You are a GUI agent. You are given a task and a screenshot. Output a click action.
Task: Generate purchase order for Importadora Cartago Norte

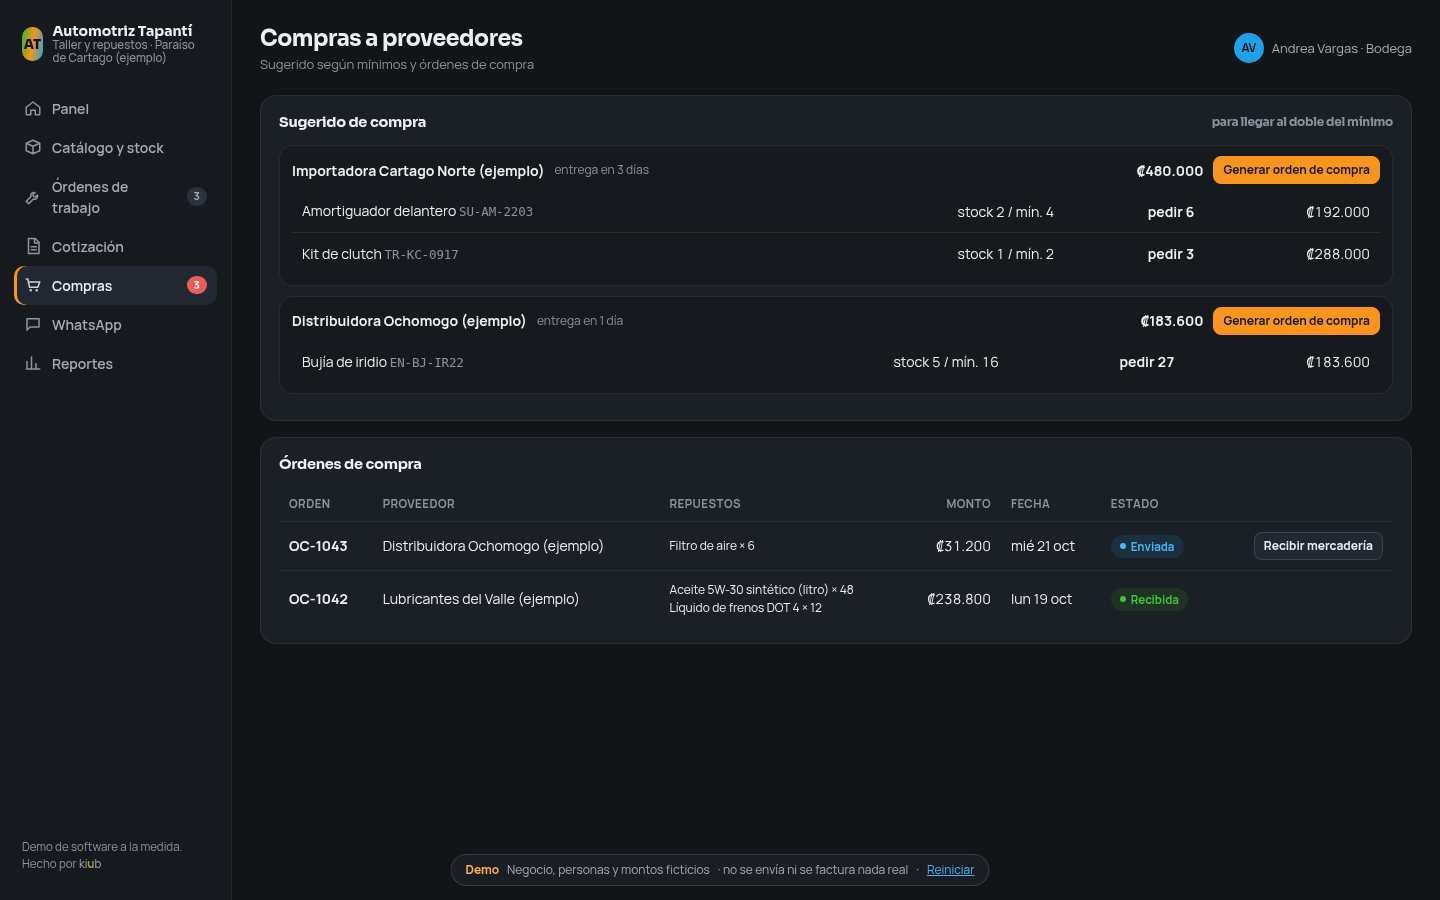coord(1296,170)
